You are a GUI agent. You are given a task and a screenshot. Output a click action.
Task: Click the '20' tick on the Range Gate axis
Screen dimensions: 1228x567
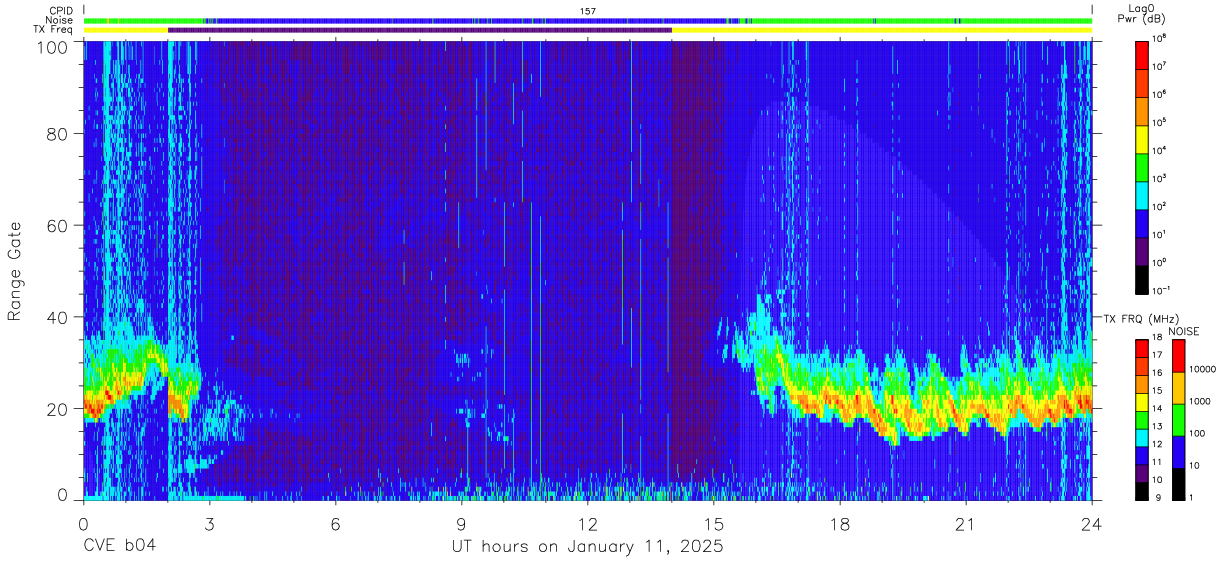[x=59, y=409]
